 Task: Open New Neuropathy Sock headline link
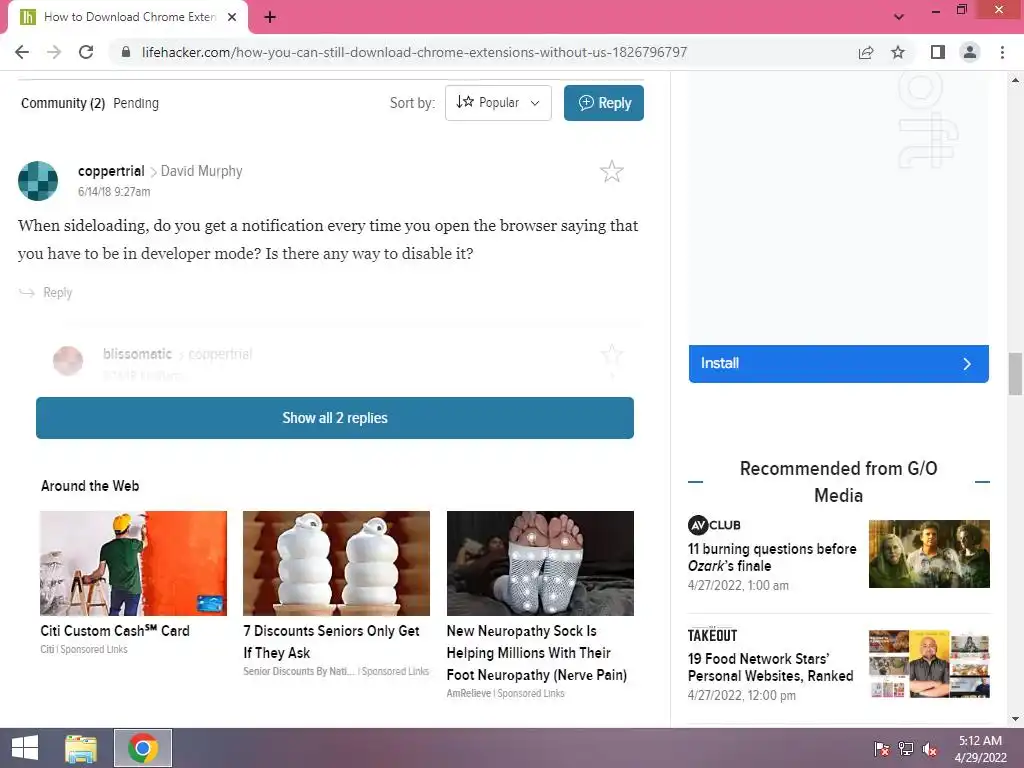537,653
